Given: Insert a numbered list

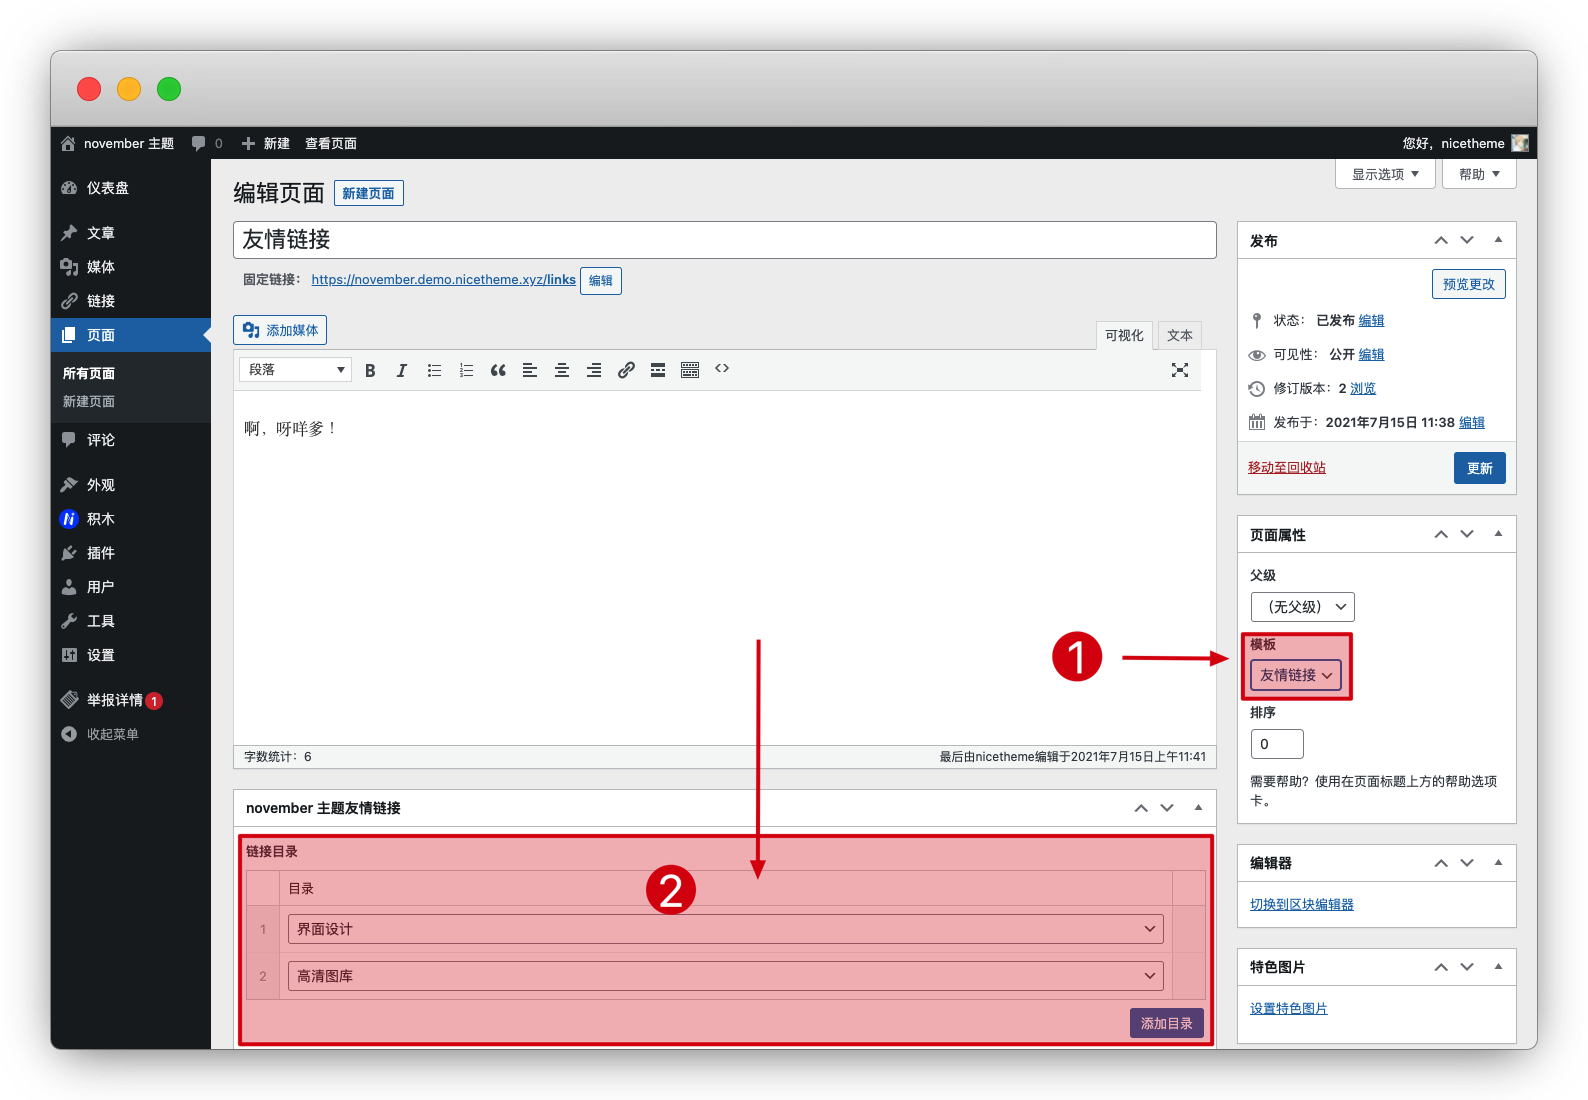Looking at the screenshot, I should [466, 370].
